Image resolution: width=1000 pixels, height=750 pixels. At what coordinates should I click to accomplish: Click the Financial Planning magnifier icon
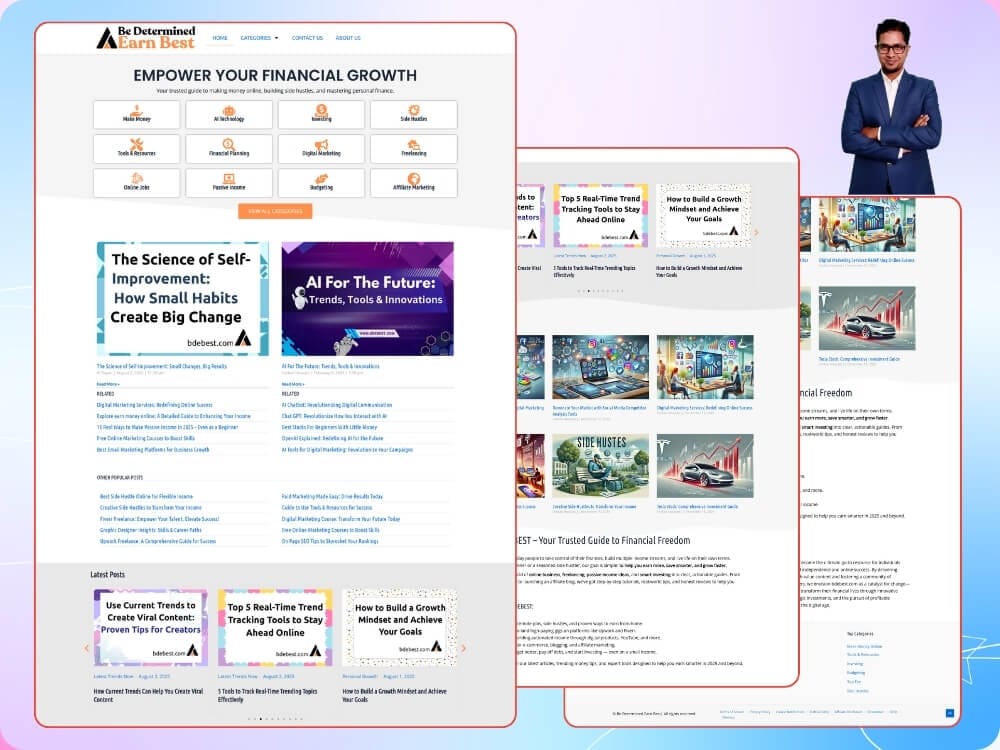[x=229, y=143]
